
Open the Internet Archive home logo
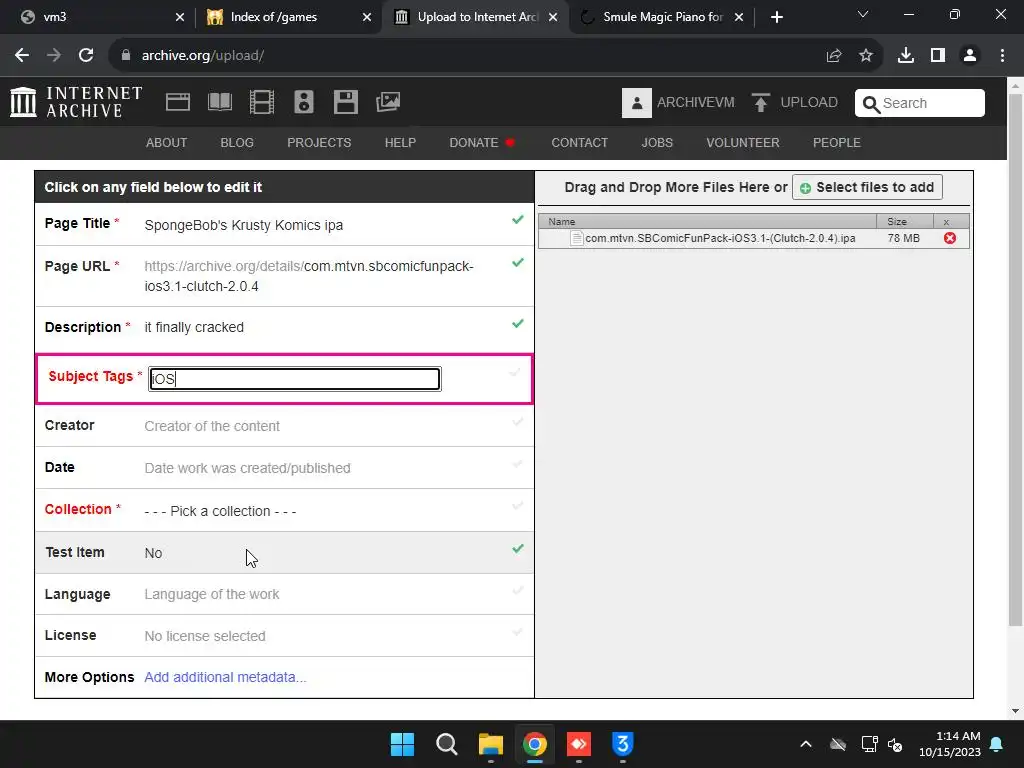point(76,103)
